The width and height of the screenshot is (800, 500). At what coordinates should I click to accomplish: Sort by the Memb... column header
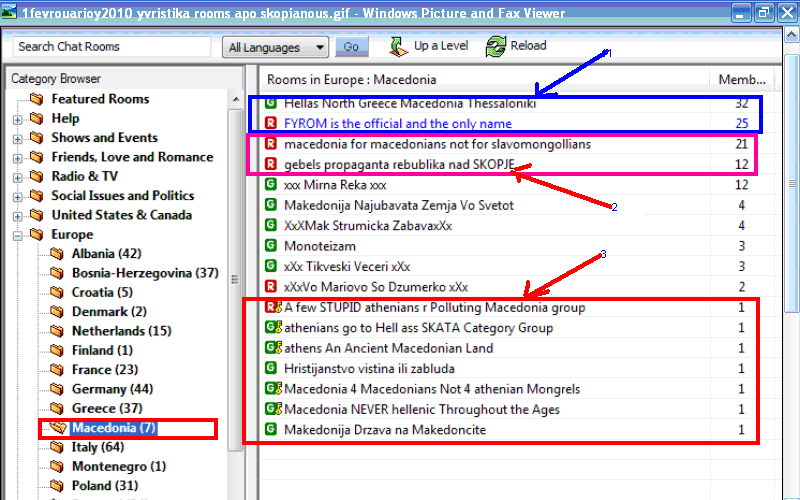pyautogui.click(x=742, y=80)
